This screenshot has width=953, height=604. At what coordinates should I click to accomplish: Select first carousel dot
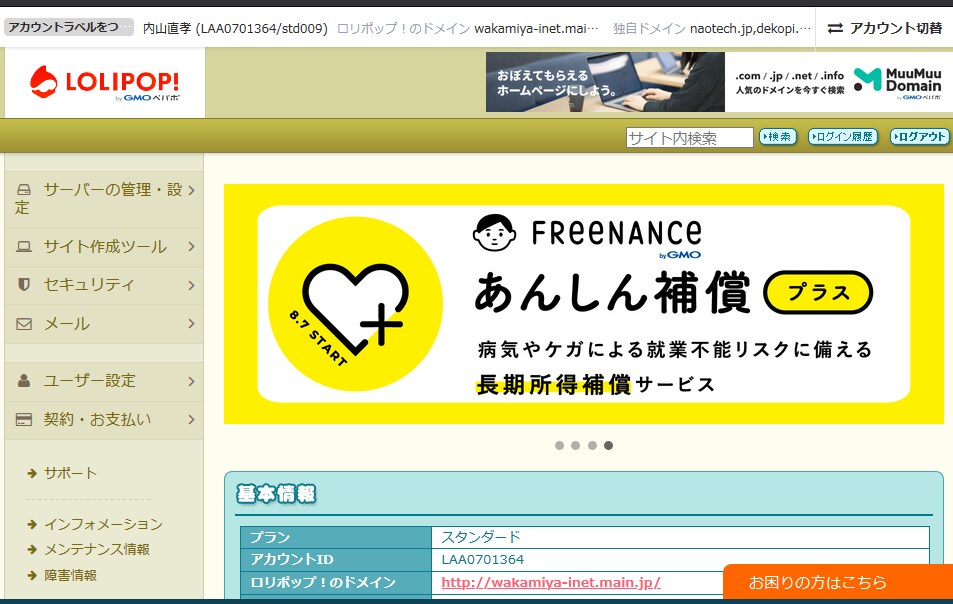pos(559,445)
